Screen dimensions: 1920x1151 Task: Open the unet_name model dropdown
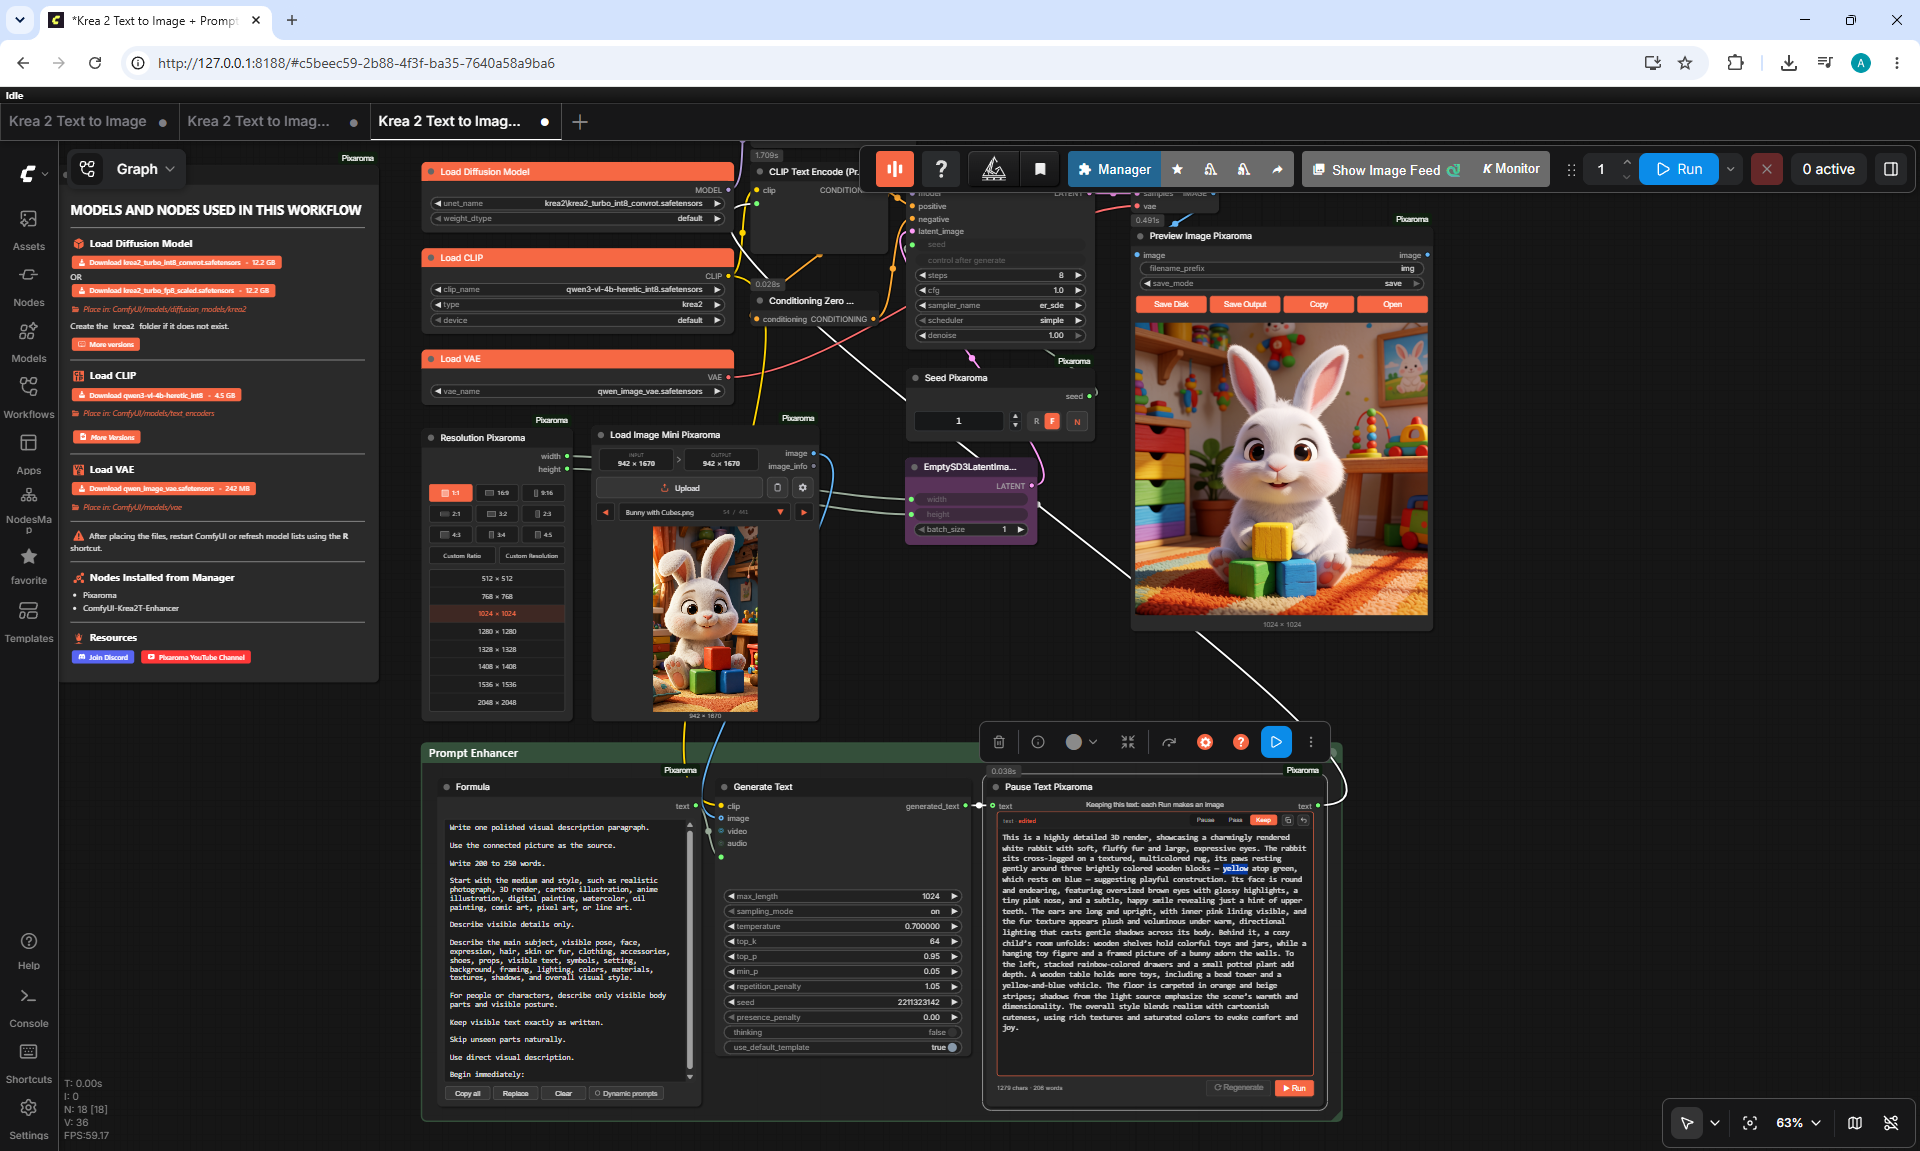(577, 203)
